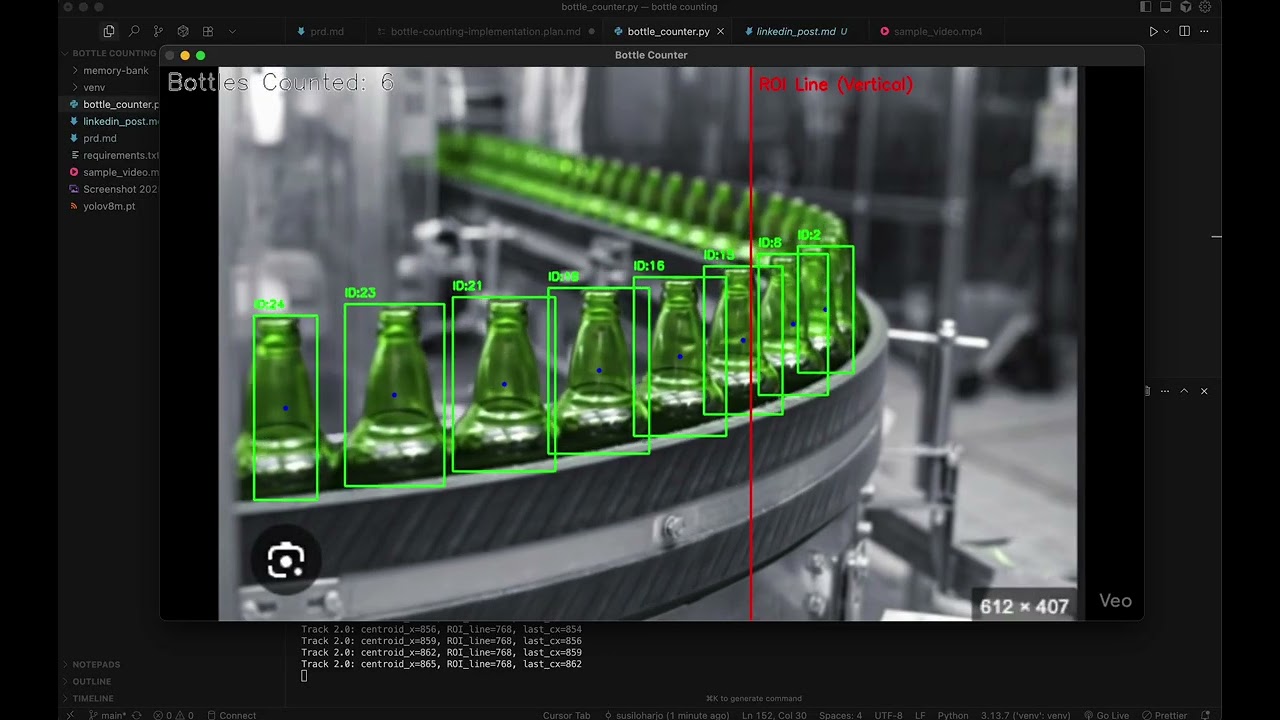Open the settings gear in title bar
Viewport: 1280px width, 720px height.
pyautogui.click(x=1205, y=7)
